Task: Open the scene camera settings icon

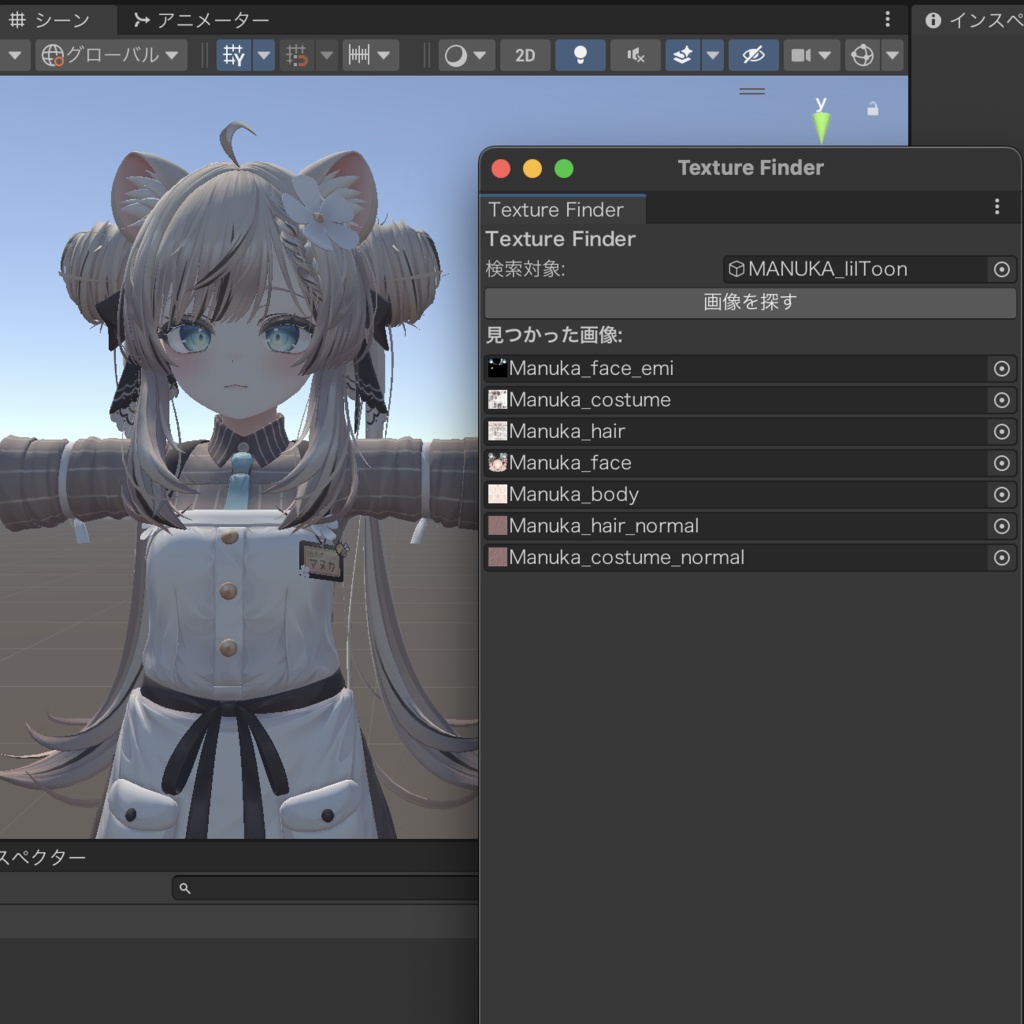Action: (x=804, y=55)
